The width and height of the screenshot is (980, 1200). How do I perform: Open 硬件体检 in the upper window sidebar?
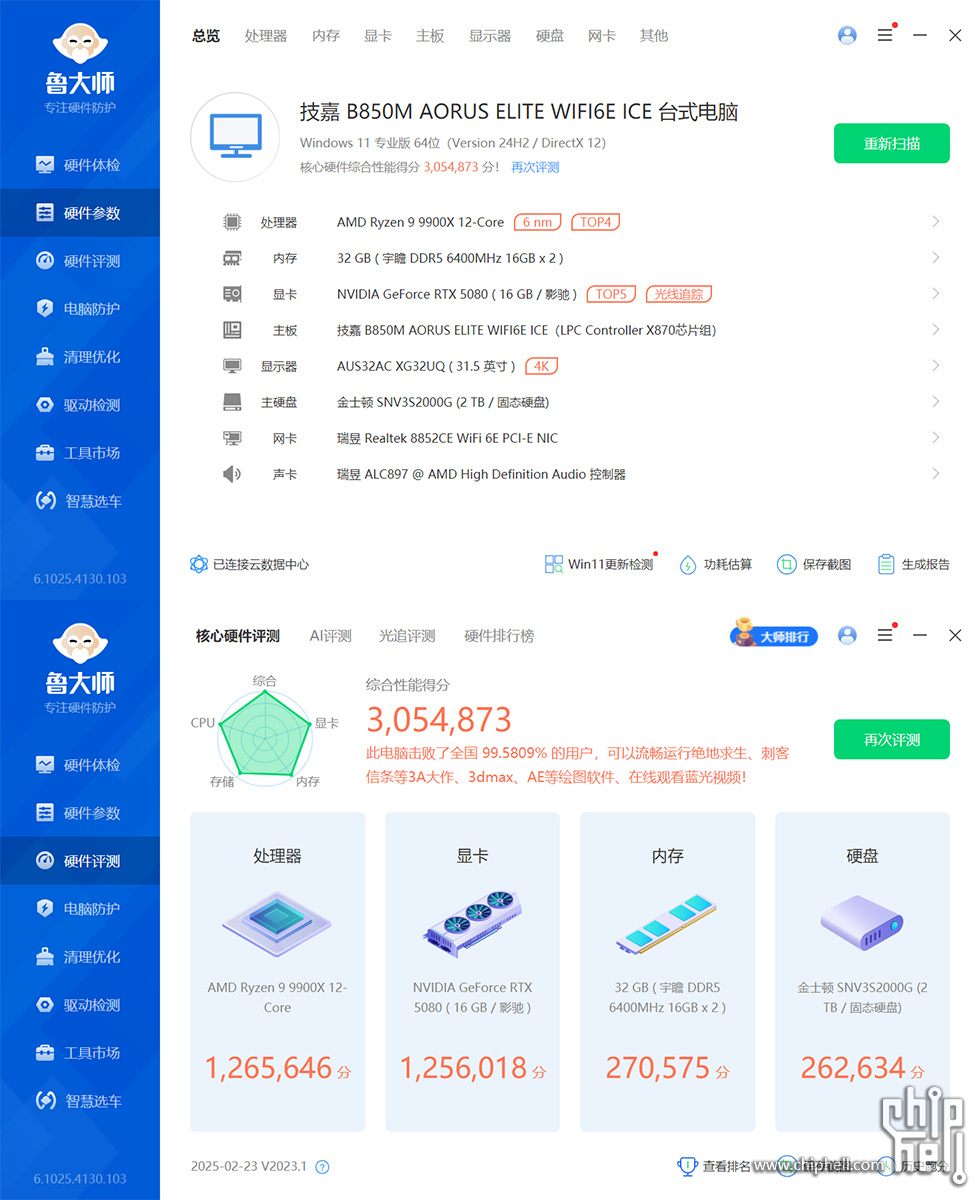tap(80, 165)
